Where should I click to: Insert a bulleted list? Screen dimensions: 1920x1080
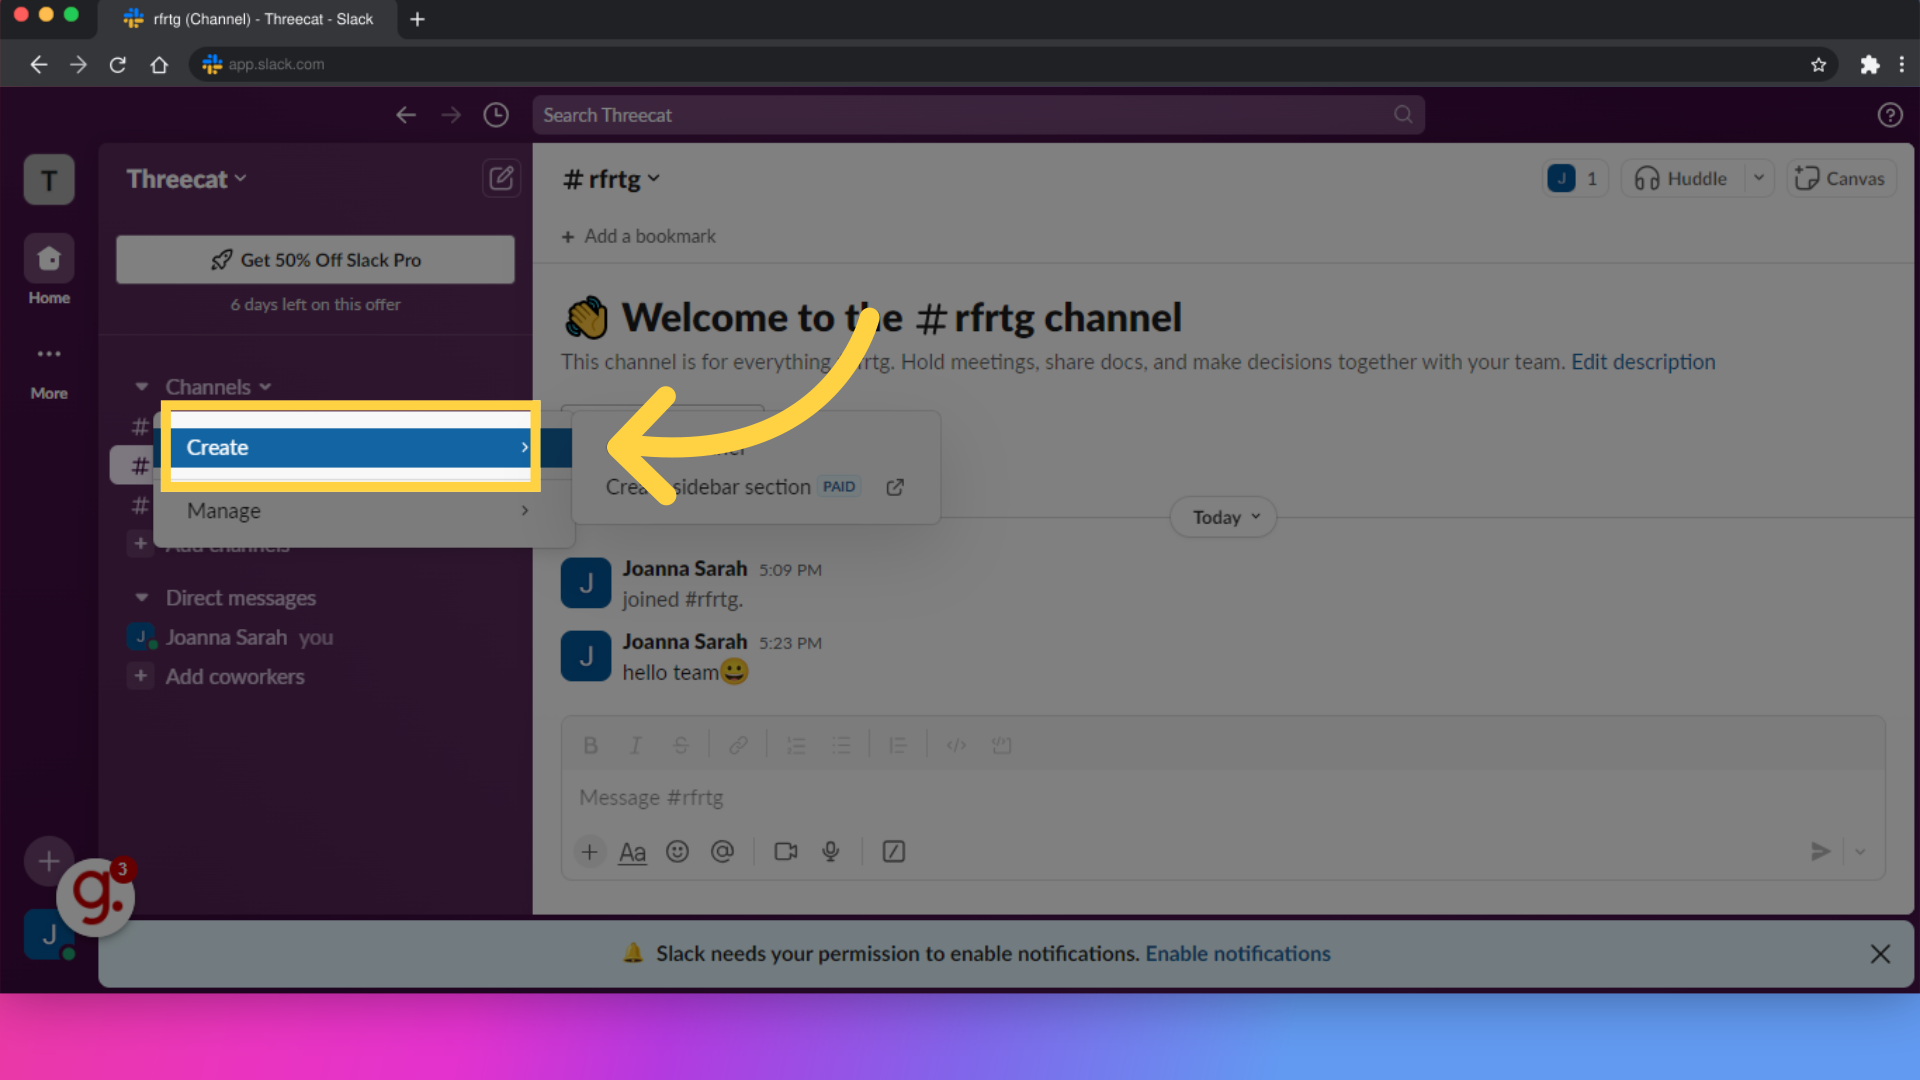pyautogui.click(x=842, y=745)
